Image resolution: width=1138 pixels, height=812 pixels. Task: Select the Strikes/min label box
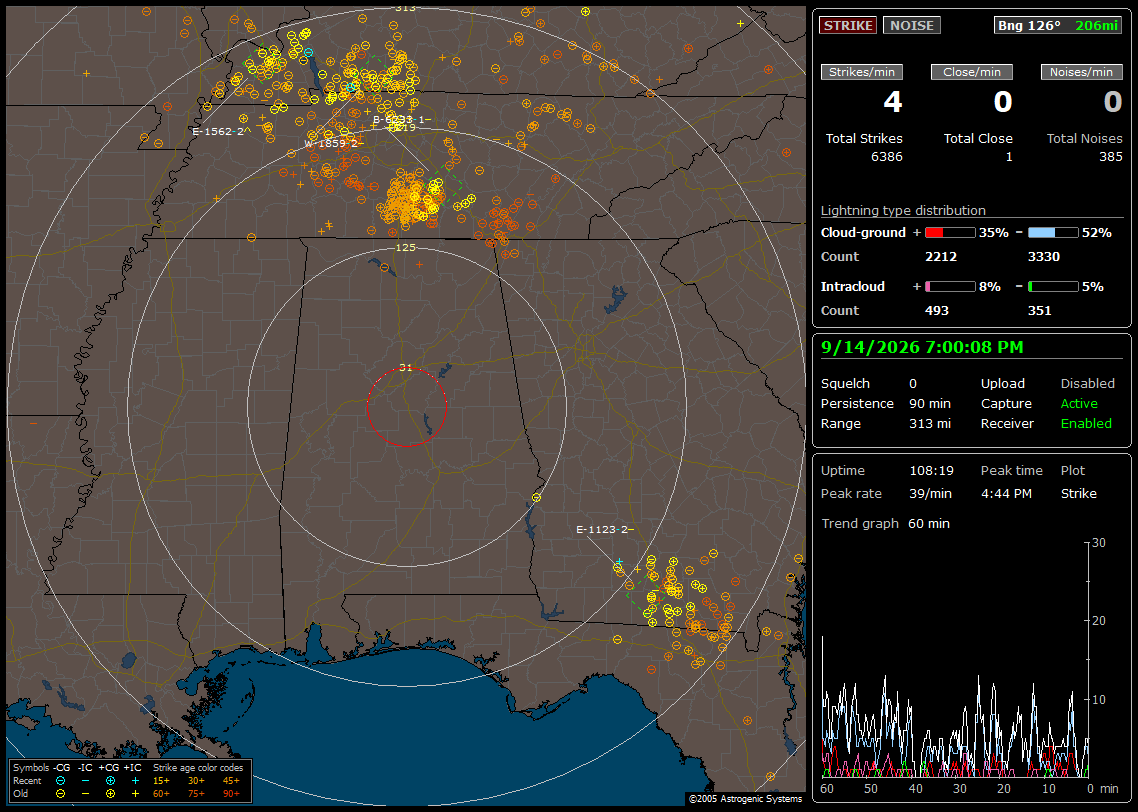(861, 72)
